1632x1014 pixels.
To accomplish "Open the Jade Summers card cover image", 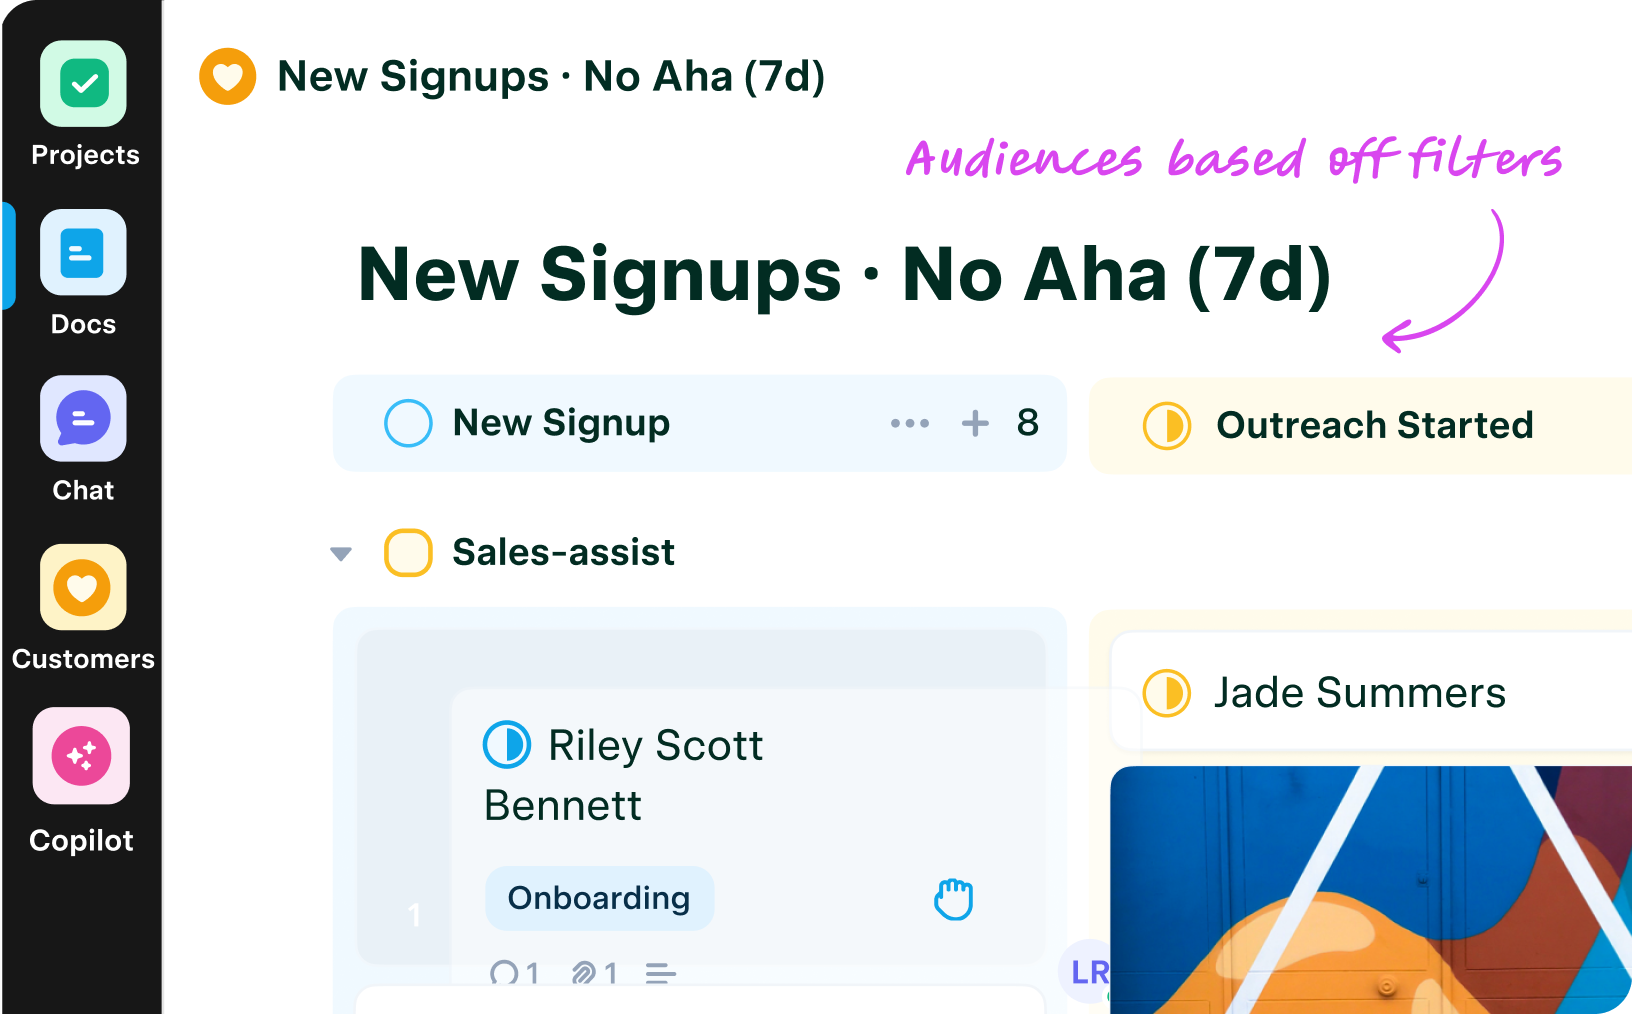I will click(x=1370, y=890).
